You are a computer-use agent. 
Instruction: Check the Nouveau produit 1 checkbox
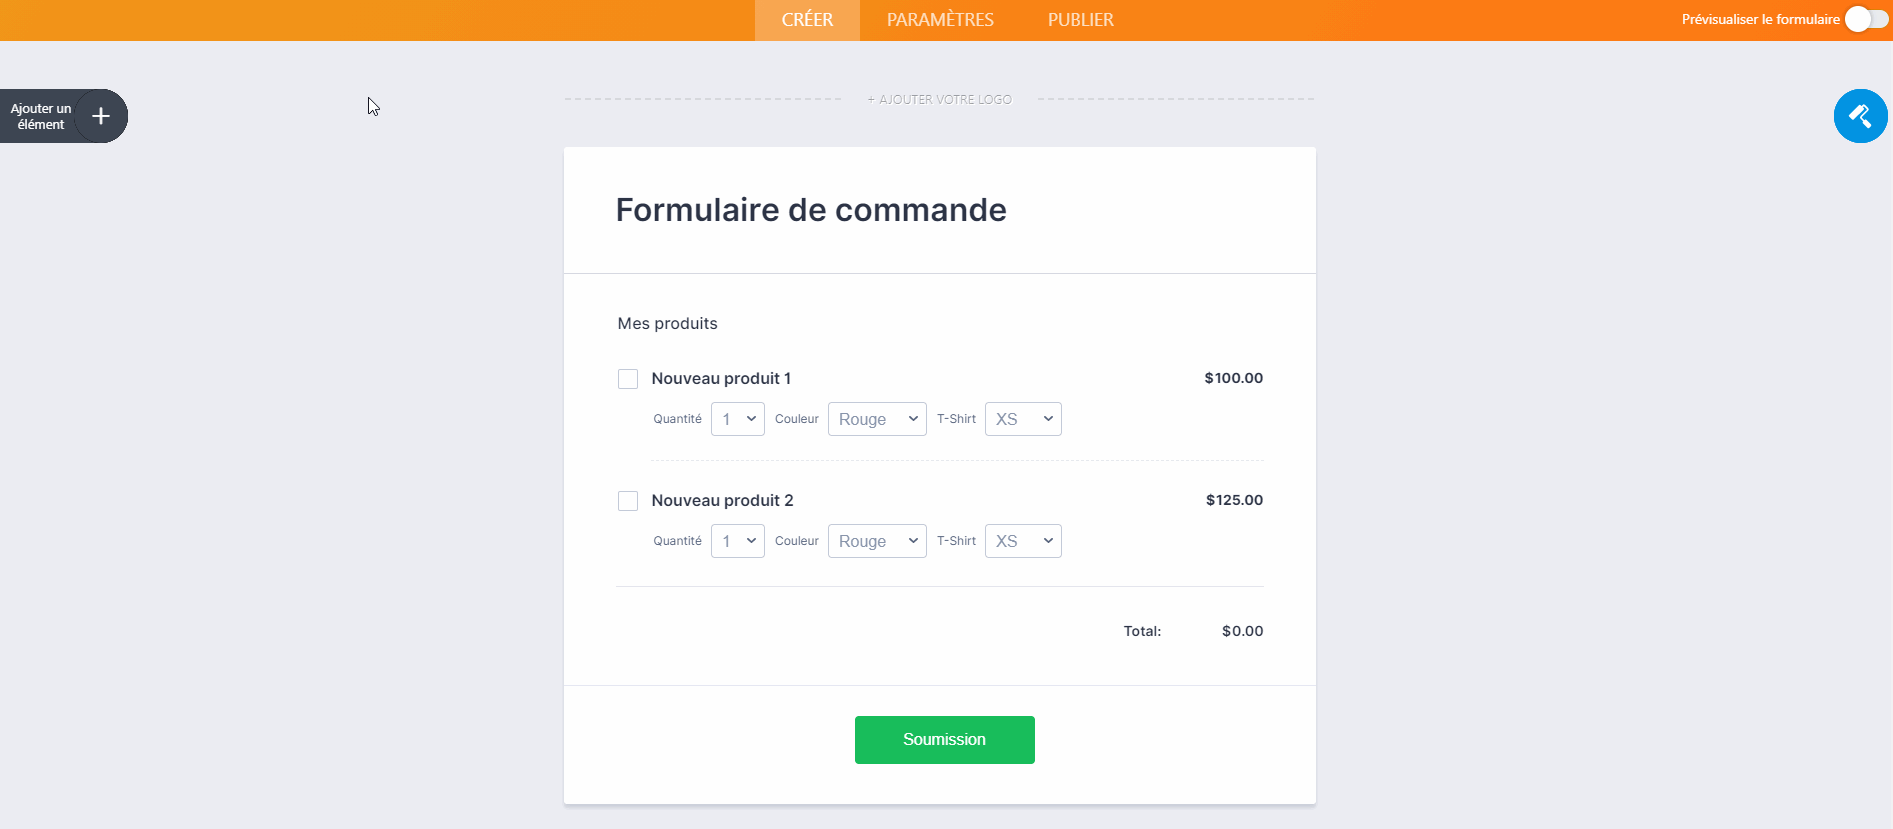[x=628, y=379]
